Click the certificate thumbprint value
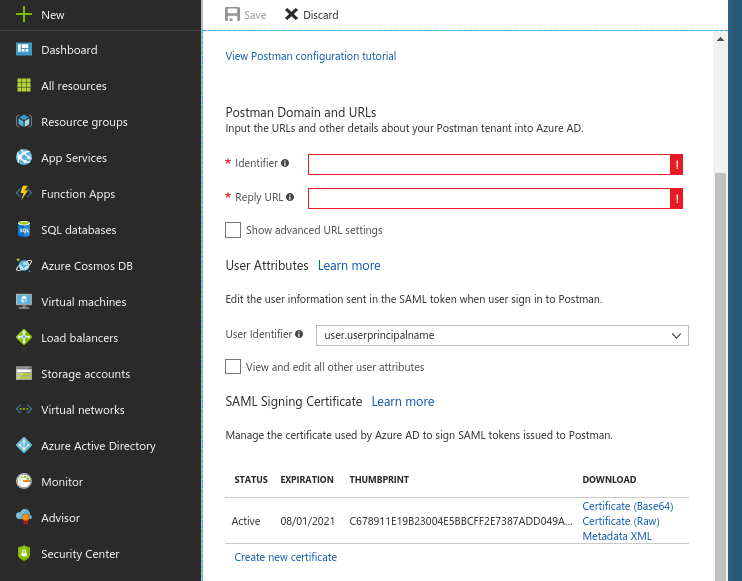 (461, 521)
